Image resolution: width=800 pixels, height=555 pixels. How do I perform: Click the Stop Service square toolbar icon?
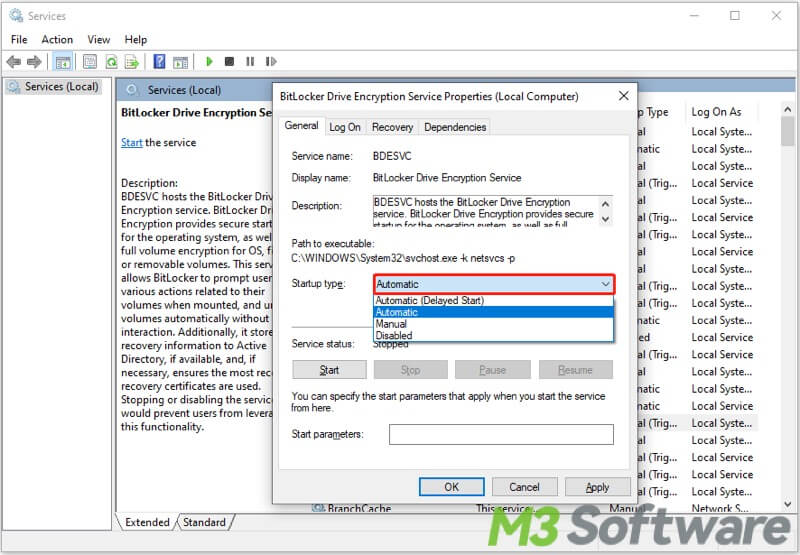[229, 62]
